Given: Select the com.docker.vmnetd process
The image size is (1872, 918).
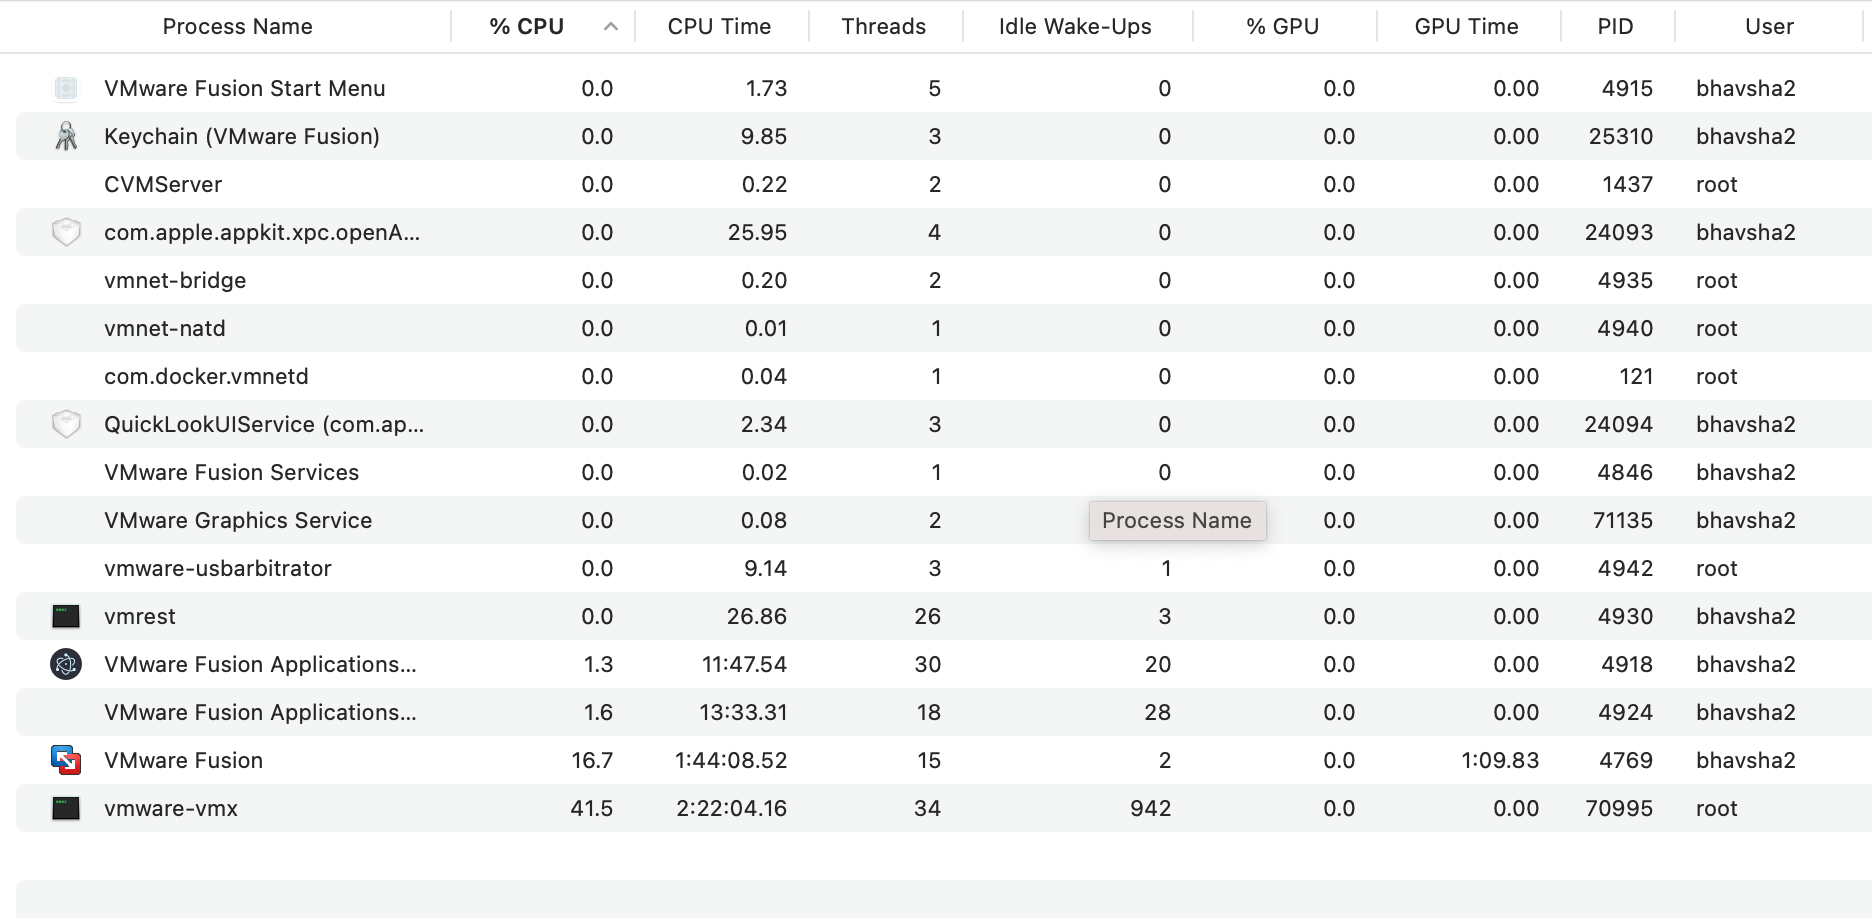Looking at the screenshot, I should (x=206, y=377).
